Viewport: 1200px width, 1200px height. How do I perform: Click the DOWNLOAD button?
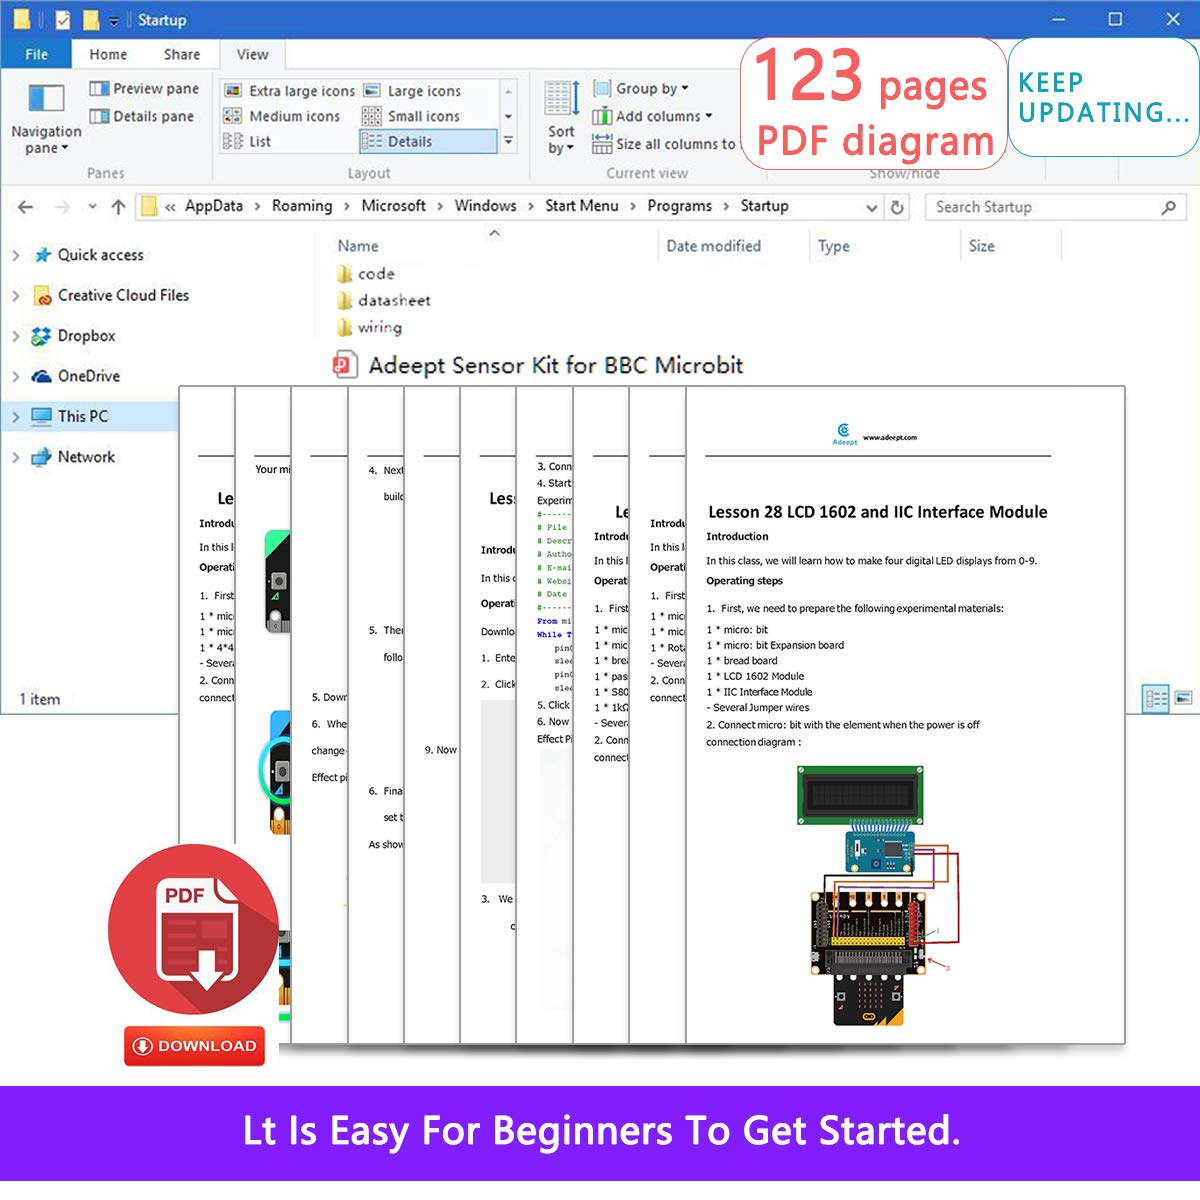point(193,1046)
